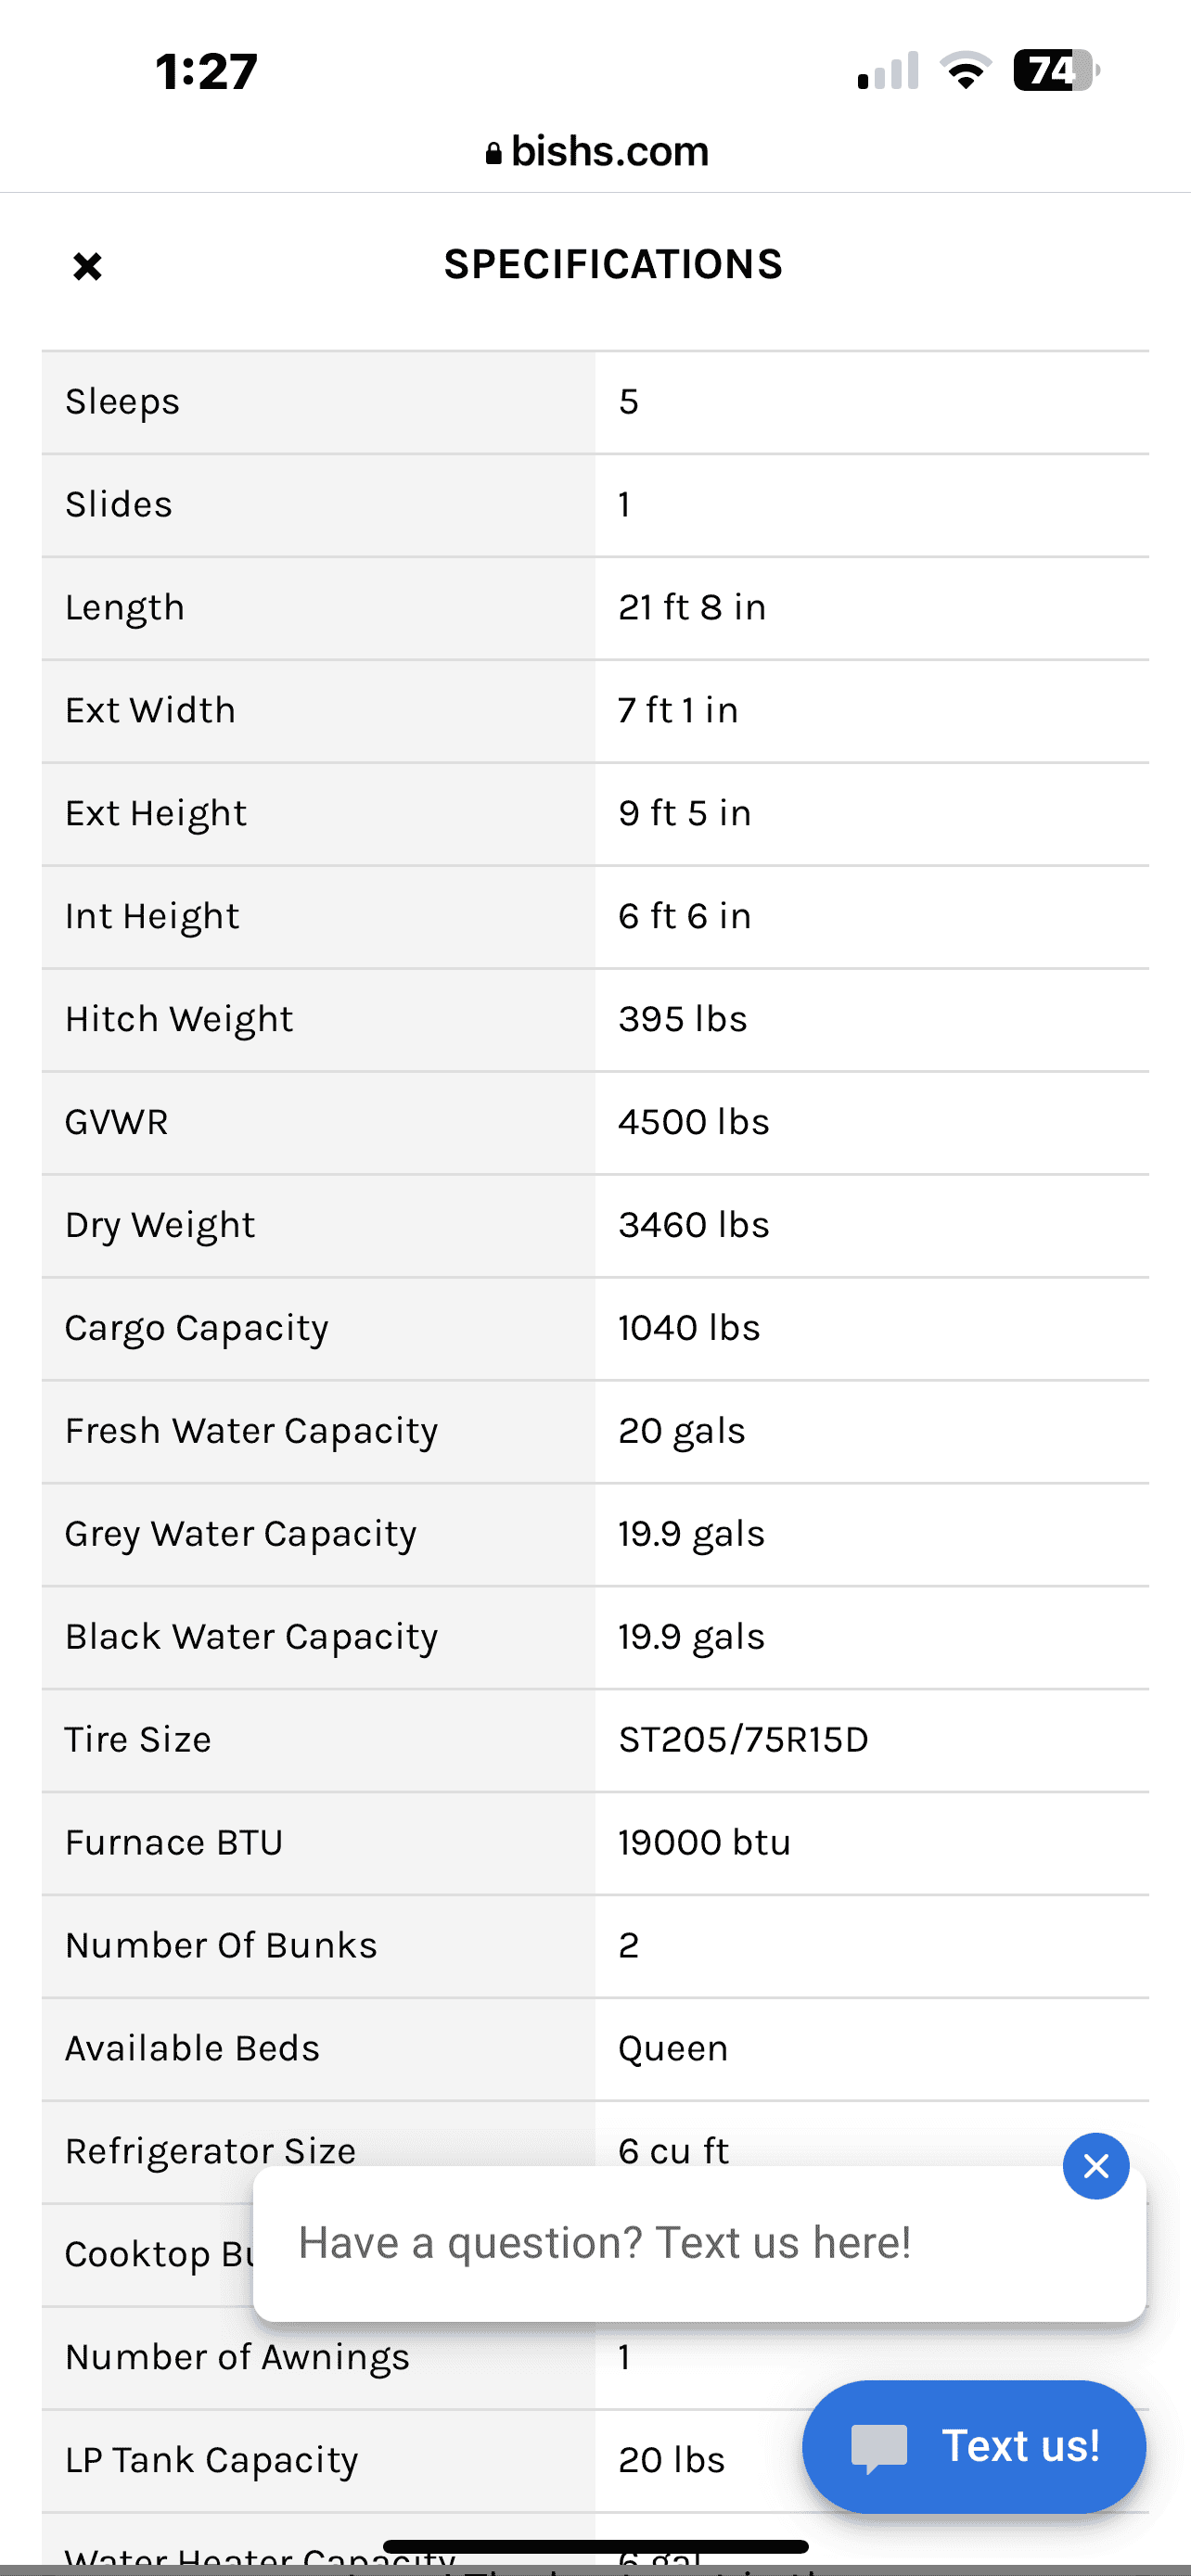The height and width of the screenshot is (2576, 1191).
Task: Select the Tire Size value ST205/75R15D
Action: pos(743,1740)
